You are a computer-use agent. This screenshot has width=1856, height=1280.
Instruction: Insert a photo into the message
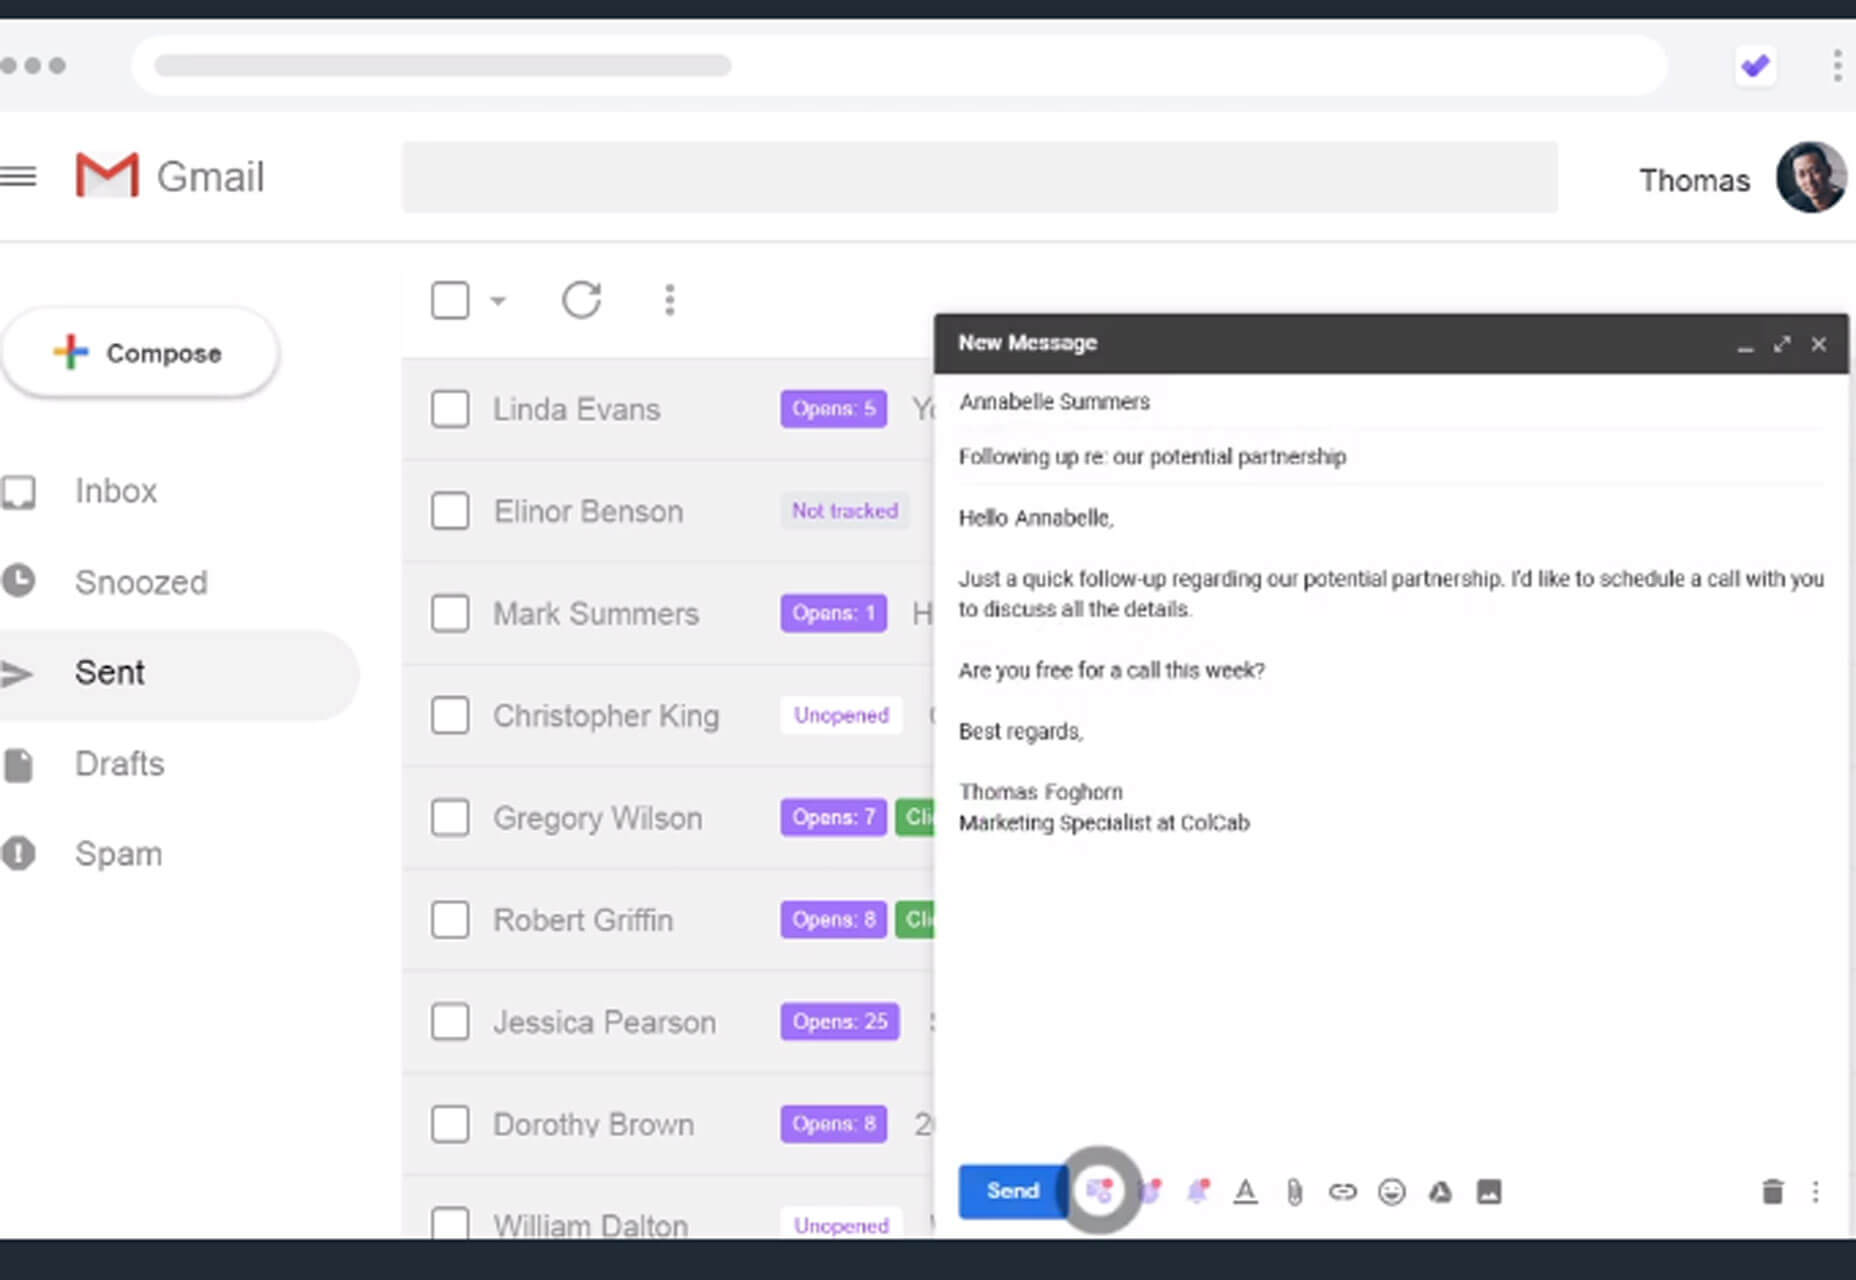tap(1489, 1191)
